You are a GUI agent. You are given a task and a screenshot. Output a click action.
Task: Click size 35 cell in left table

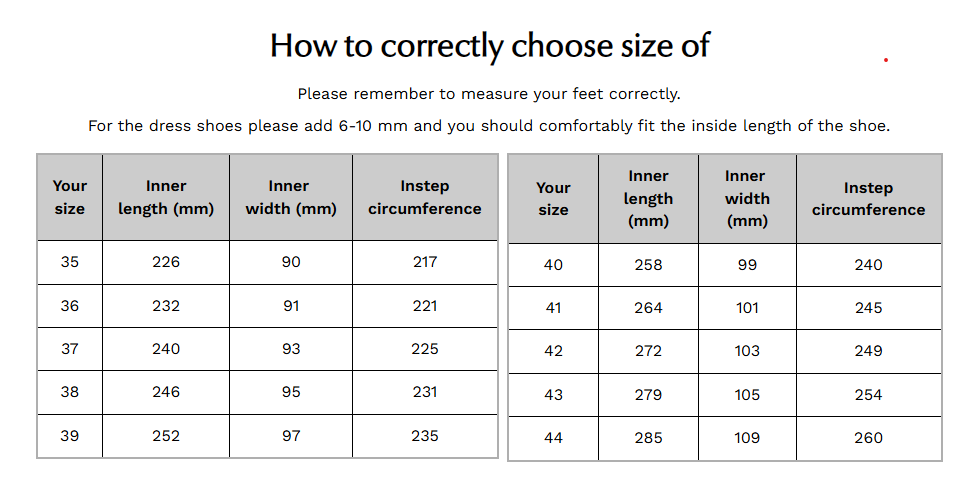pos(69,262)
